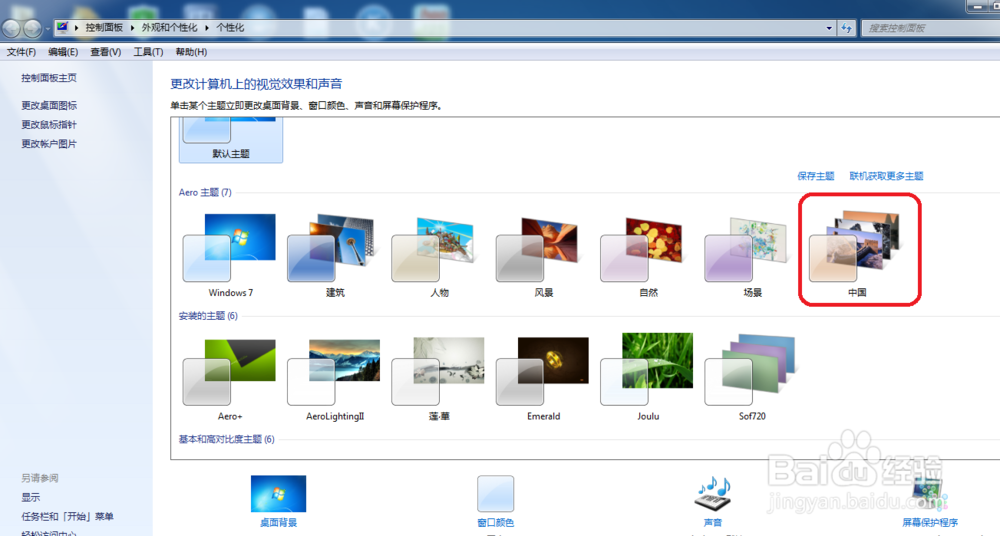Open 任务栏和「开始」菜单 link
The width and height of the screenshot is (1000, 536).
pos(68,516)
